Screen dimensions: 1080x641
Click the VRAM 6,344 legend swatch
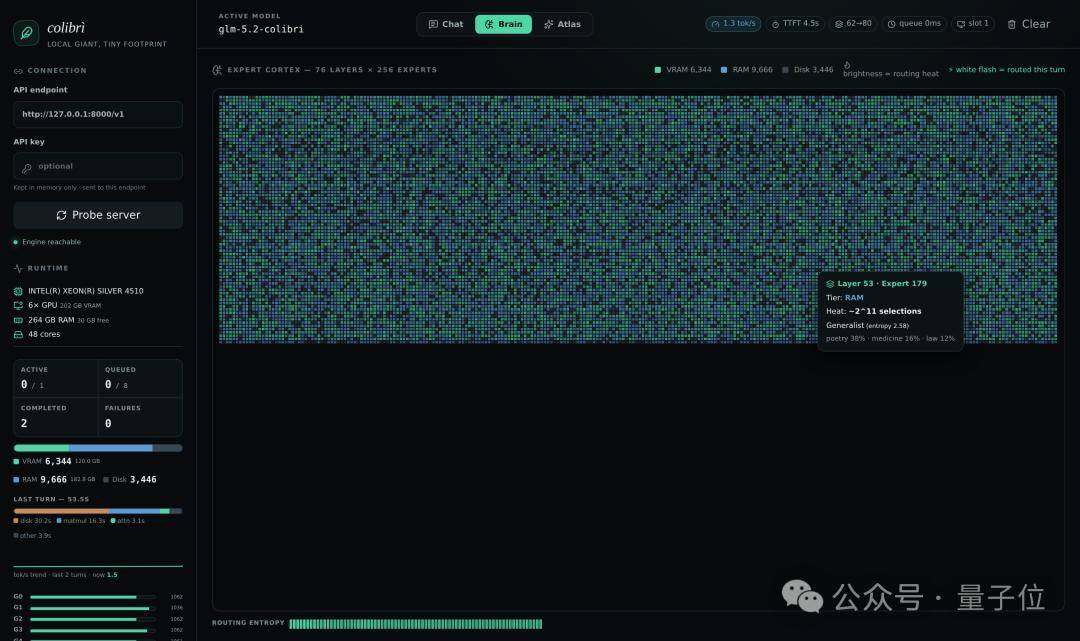pyautogui.click(x=658, y=70)
